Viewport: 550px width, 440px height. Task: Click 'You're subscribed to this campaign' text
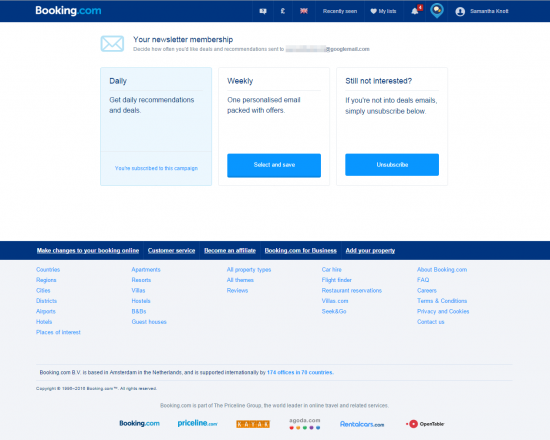(156, 168)
